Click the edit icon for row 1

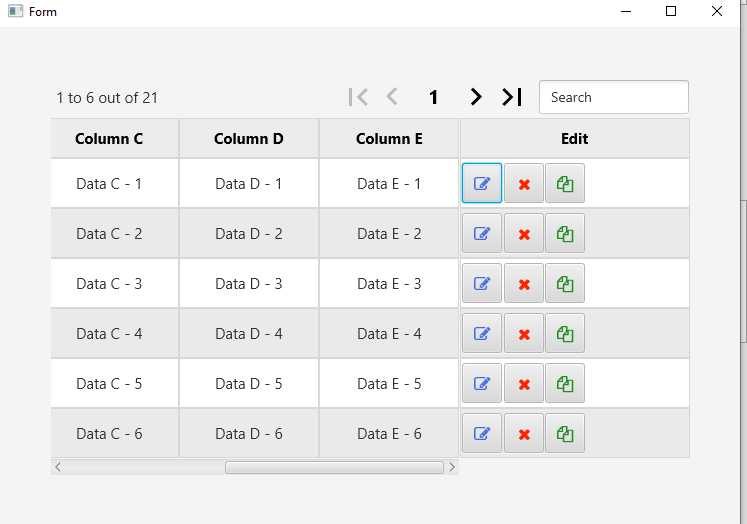482,184
